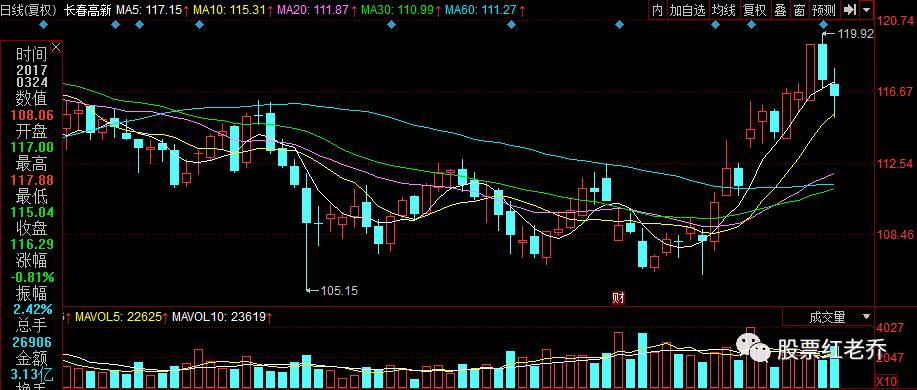917x390 pixels.
Task: Click the leftmost blue diamond info marker
Action: pyautogui.click(x=43, y=25)
